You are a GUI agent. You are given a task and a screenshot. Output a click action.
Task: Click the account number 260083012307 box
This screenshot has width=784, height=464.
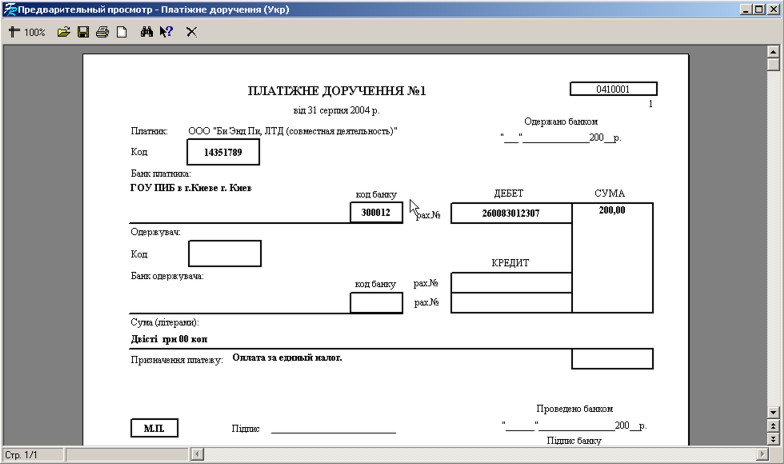(511, 213)
